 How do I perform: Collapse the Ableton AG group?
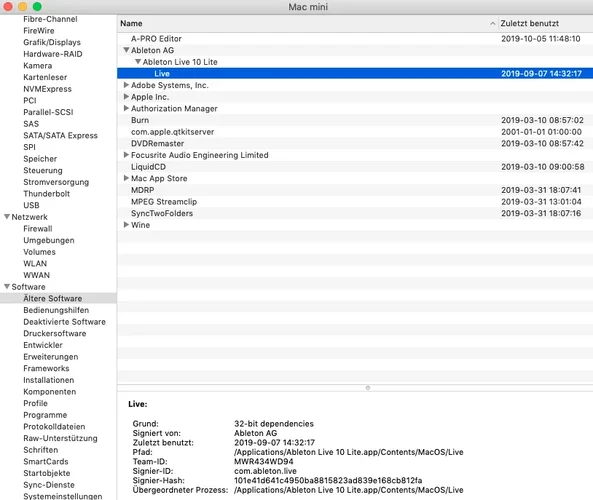coord(126,50)
